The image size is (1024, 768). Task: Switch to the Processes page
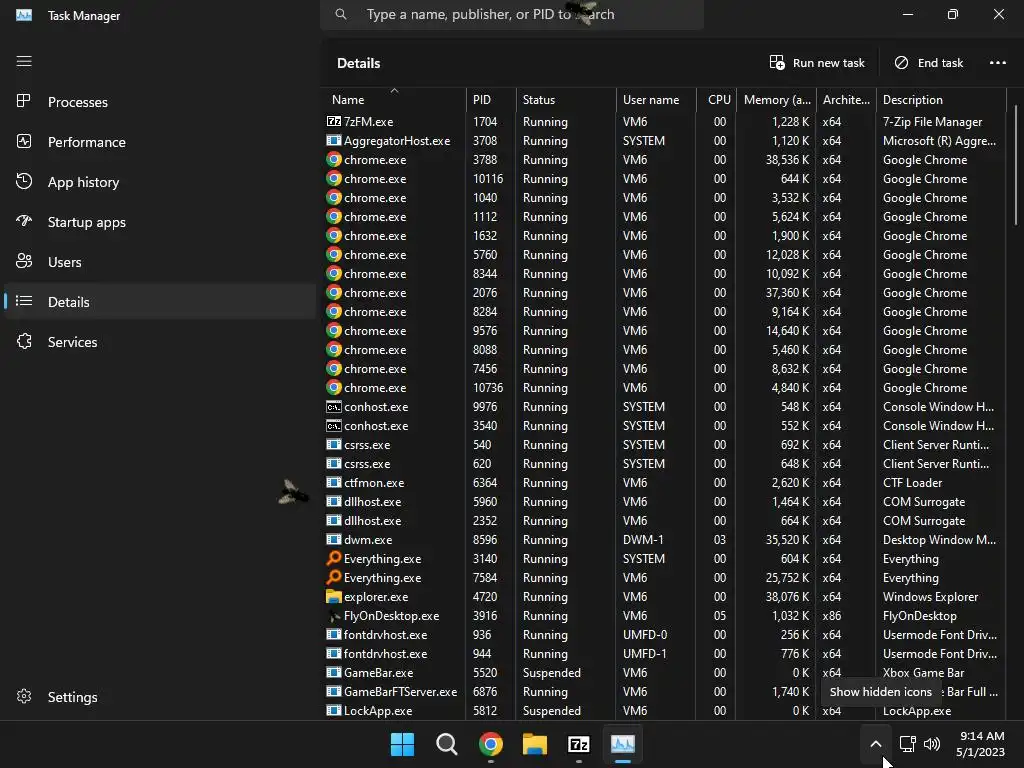coord(160,102)
